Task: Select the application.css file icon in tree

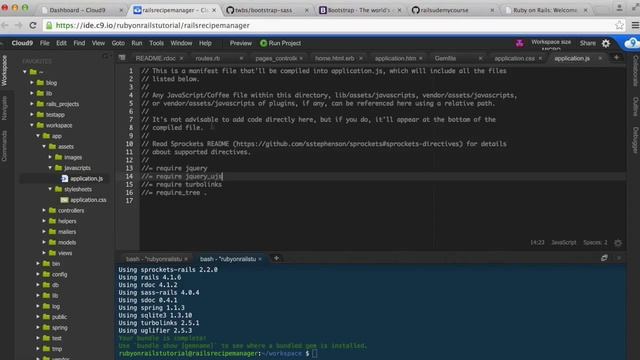Action: coord(64,200)
